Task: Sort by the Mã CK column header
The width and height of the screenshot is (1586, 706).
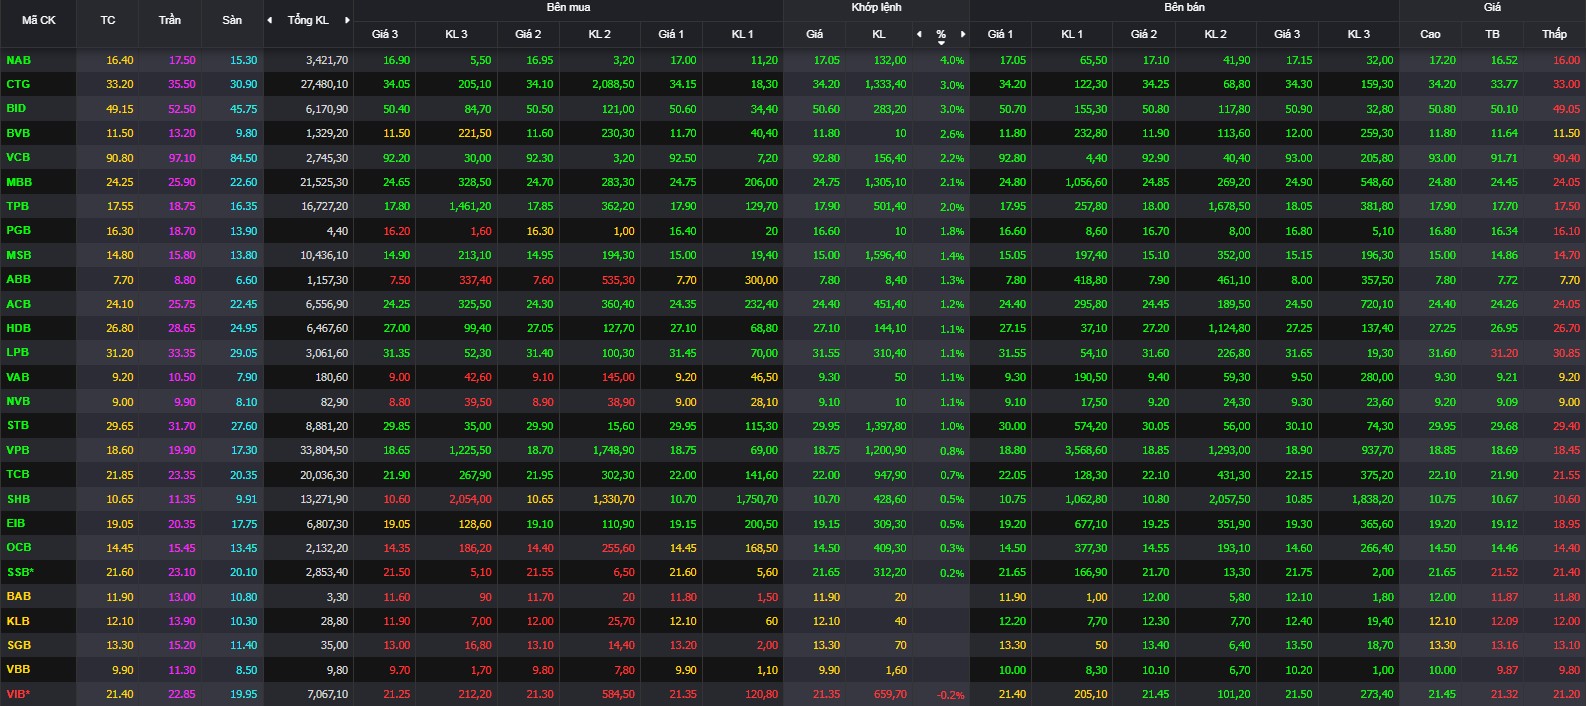Action: [39, 20]
